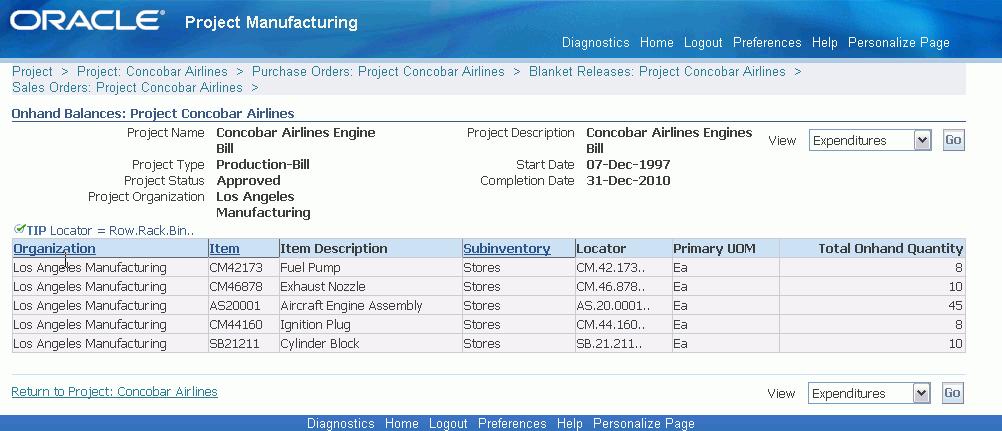Viewport: 1002px width, 431px height.
Task: Open Diagnostics in the top header
Action: (x=596, y=43)
